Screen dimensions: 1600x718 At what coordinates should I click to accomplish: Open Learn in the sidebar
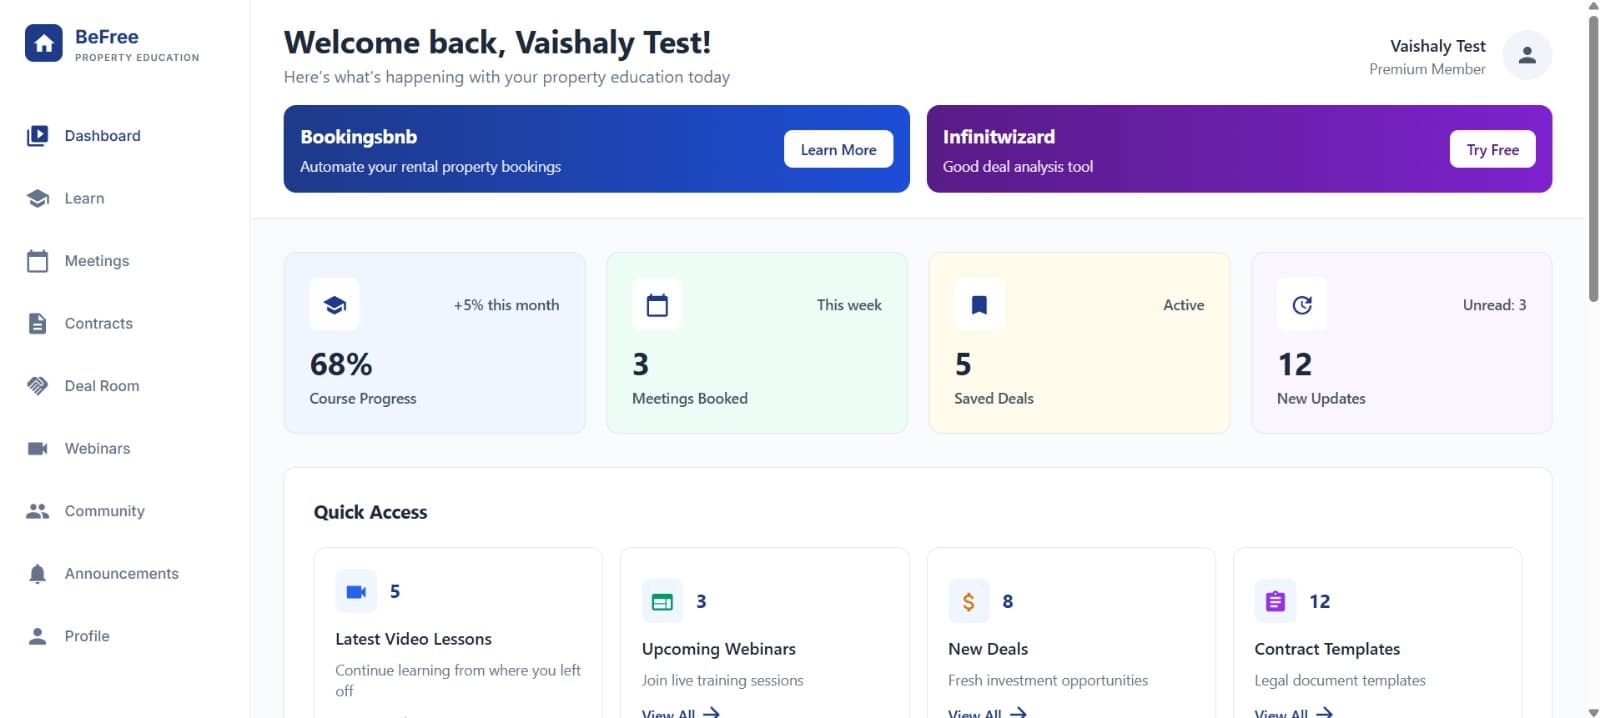(84, 198)
